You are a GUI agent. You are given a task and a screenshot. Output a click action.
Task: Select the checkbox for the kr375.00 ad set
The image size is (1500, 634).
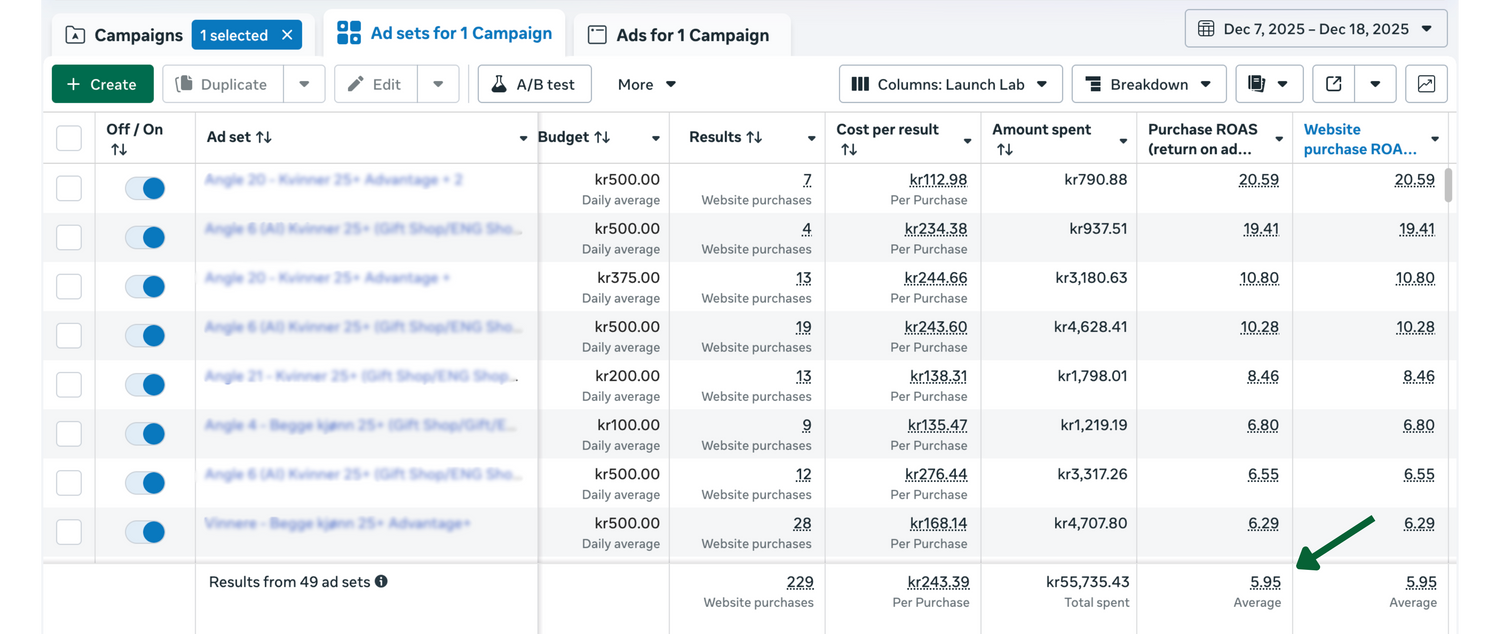[69, 286]
